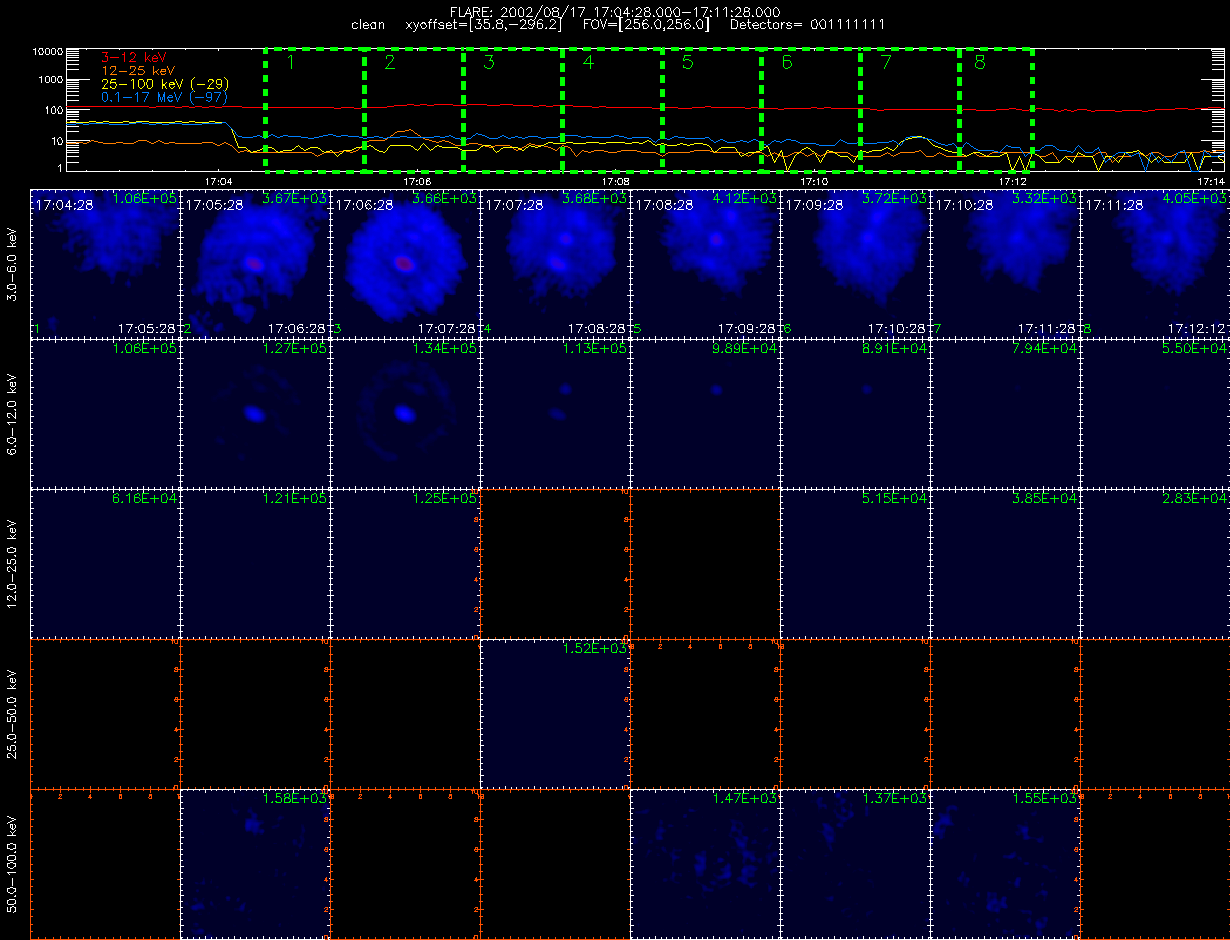Screen dimensions: 1230x940
Task: Open the 6.0-12.0 keV panel labeled 7.94E+04
Action: click(x=1005, y=413)
